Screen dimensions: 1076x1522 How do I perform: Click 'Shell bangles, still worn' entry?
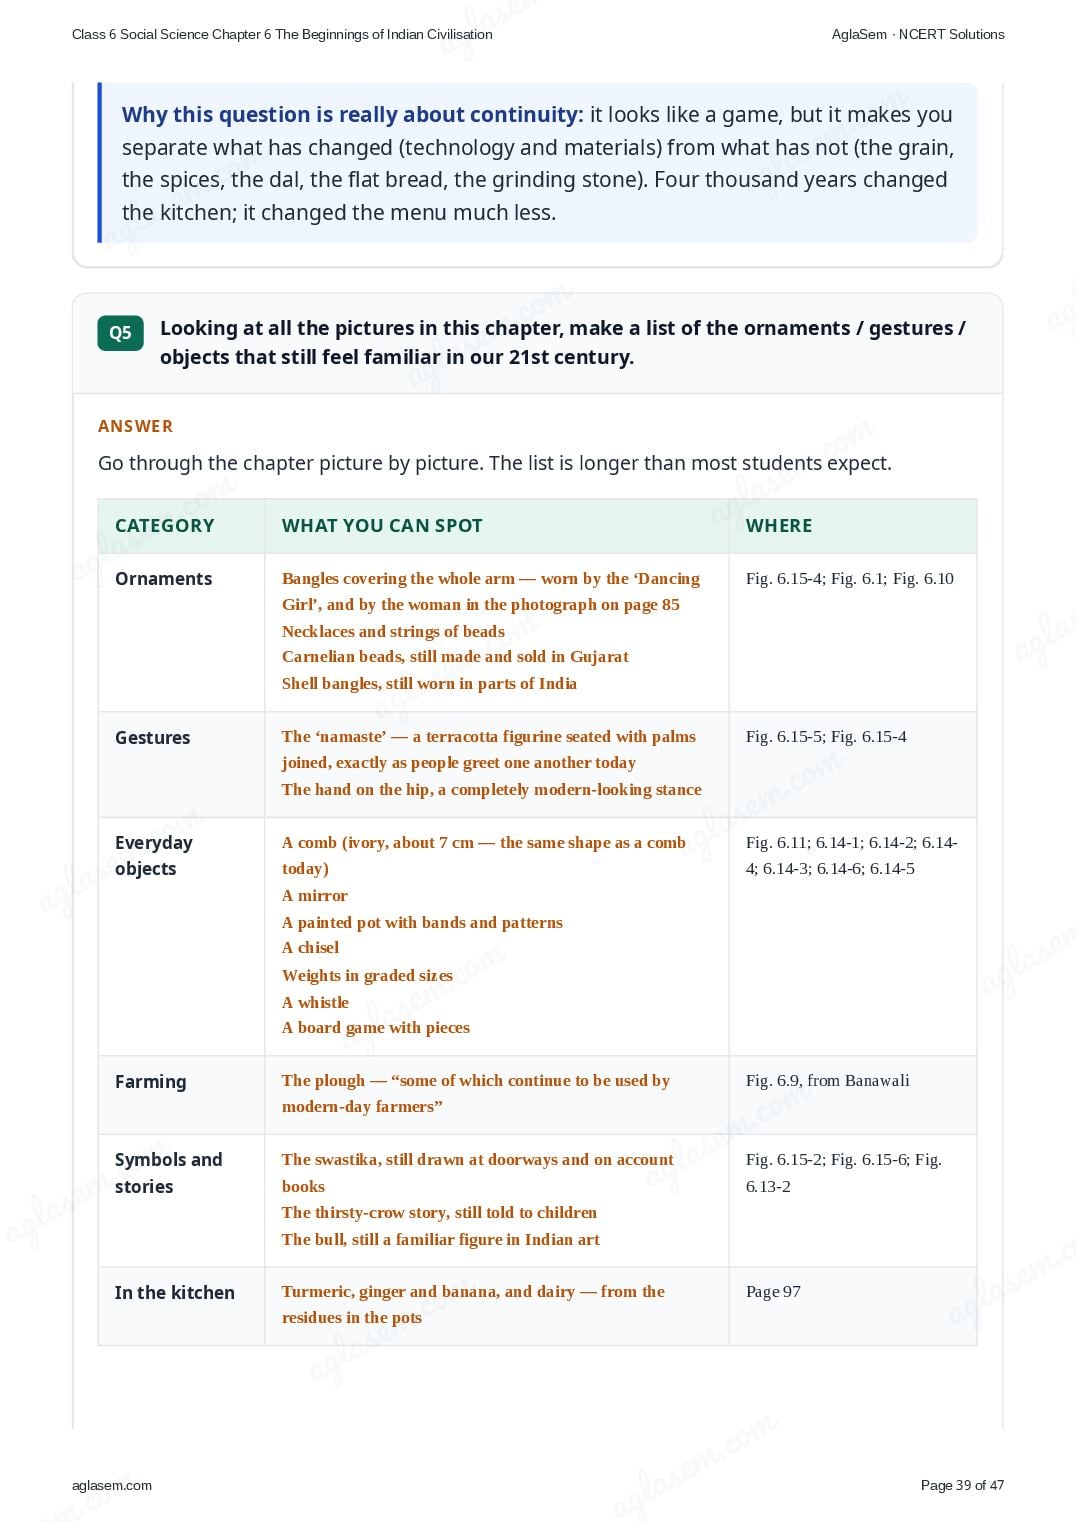(x=429, y=684)
